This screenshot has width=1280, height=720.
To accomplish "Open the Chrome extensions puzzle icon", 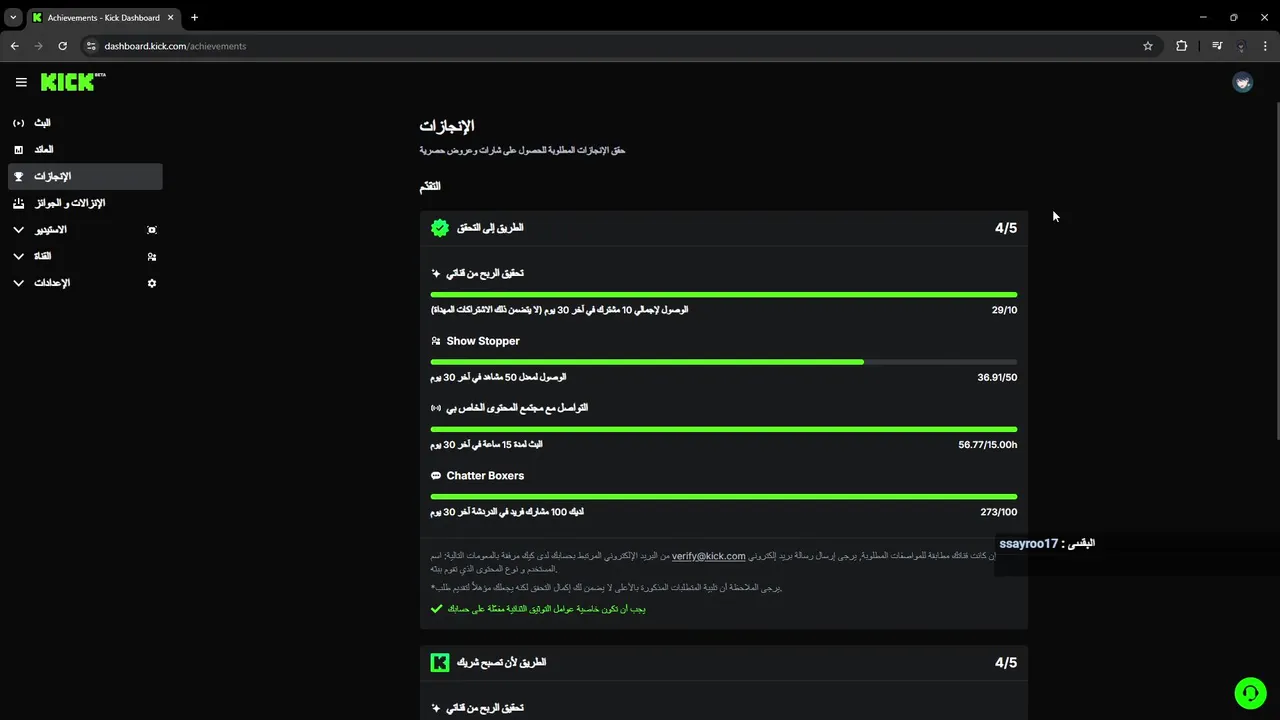I will click(1181, 46).
